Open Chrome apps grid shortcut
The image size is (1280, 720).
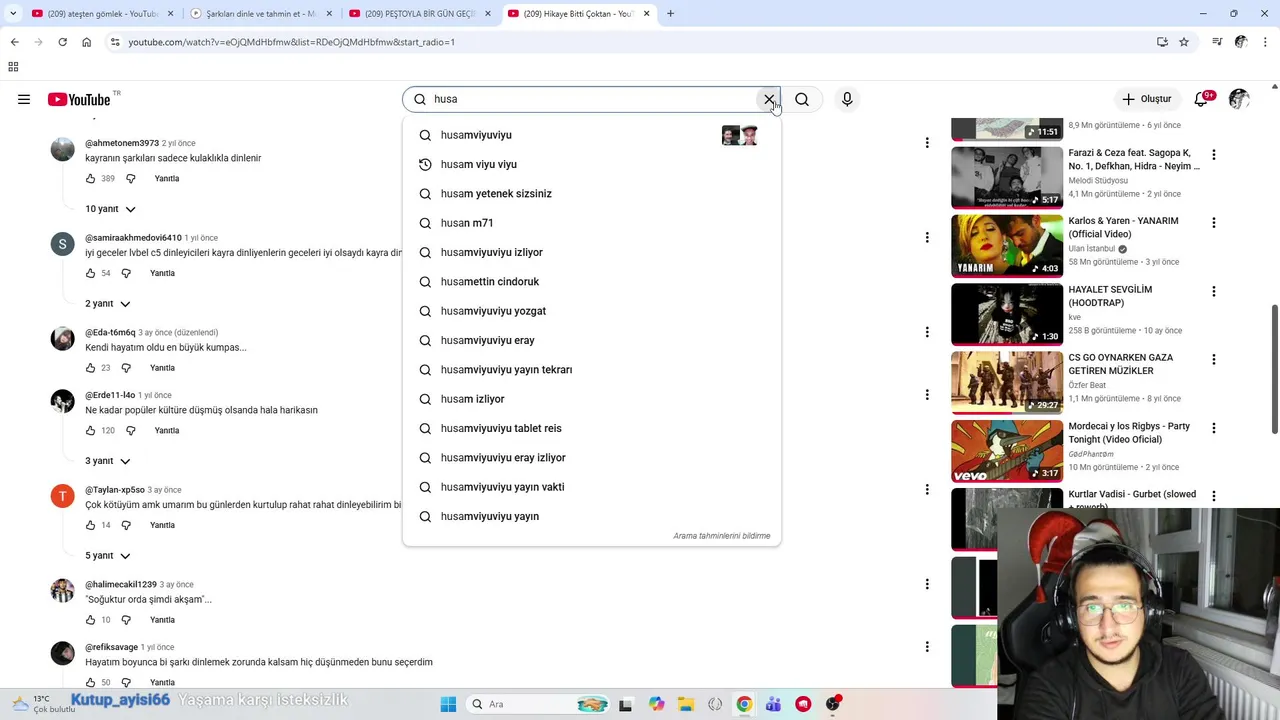pos(13,67)
